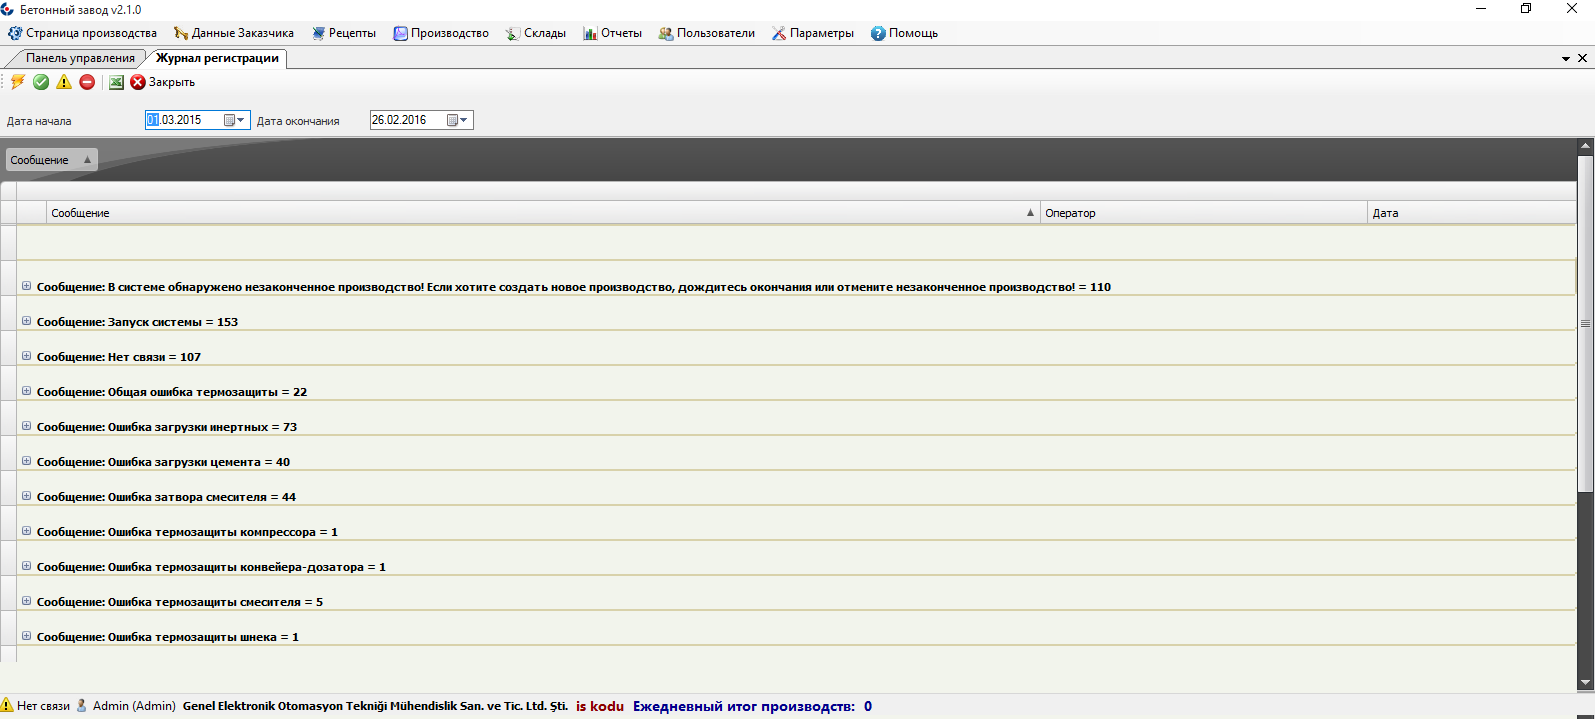
Task: Open the Параметры menu
Action: point(812,33)
